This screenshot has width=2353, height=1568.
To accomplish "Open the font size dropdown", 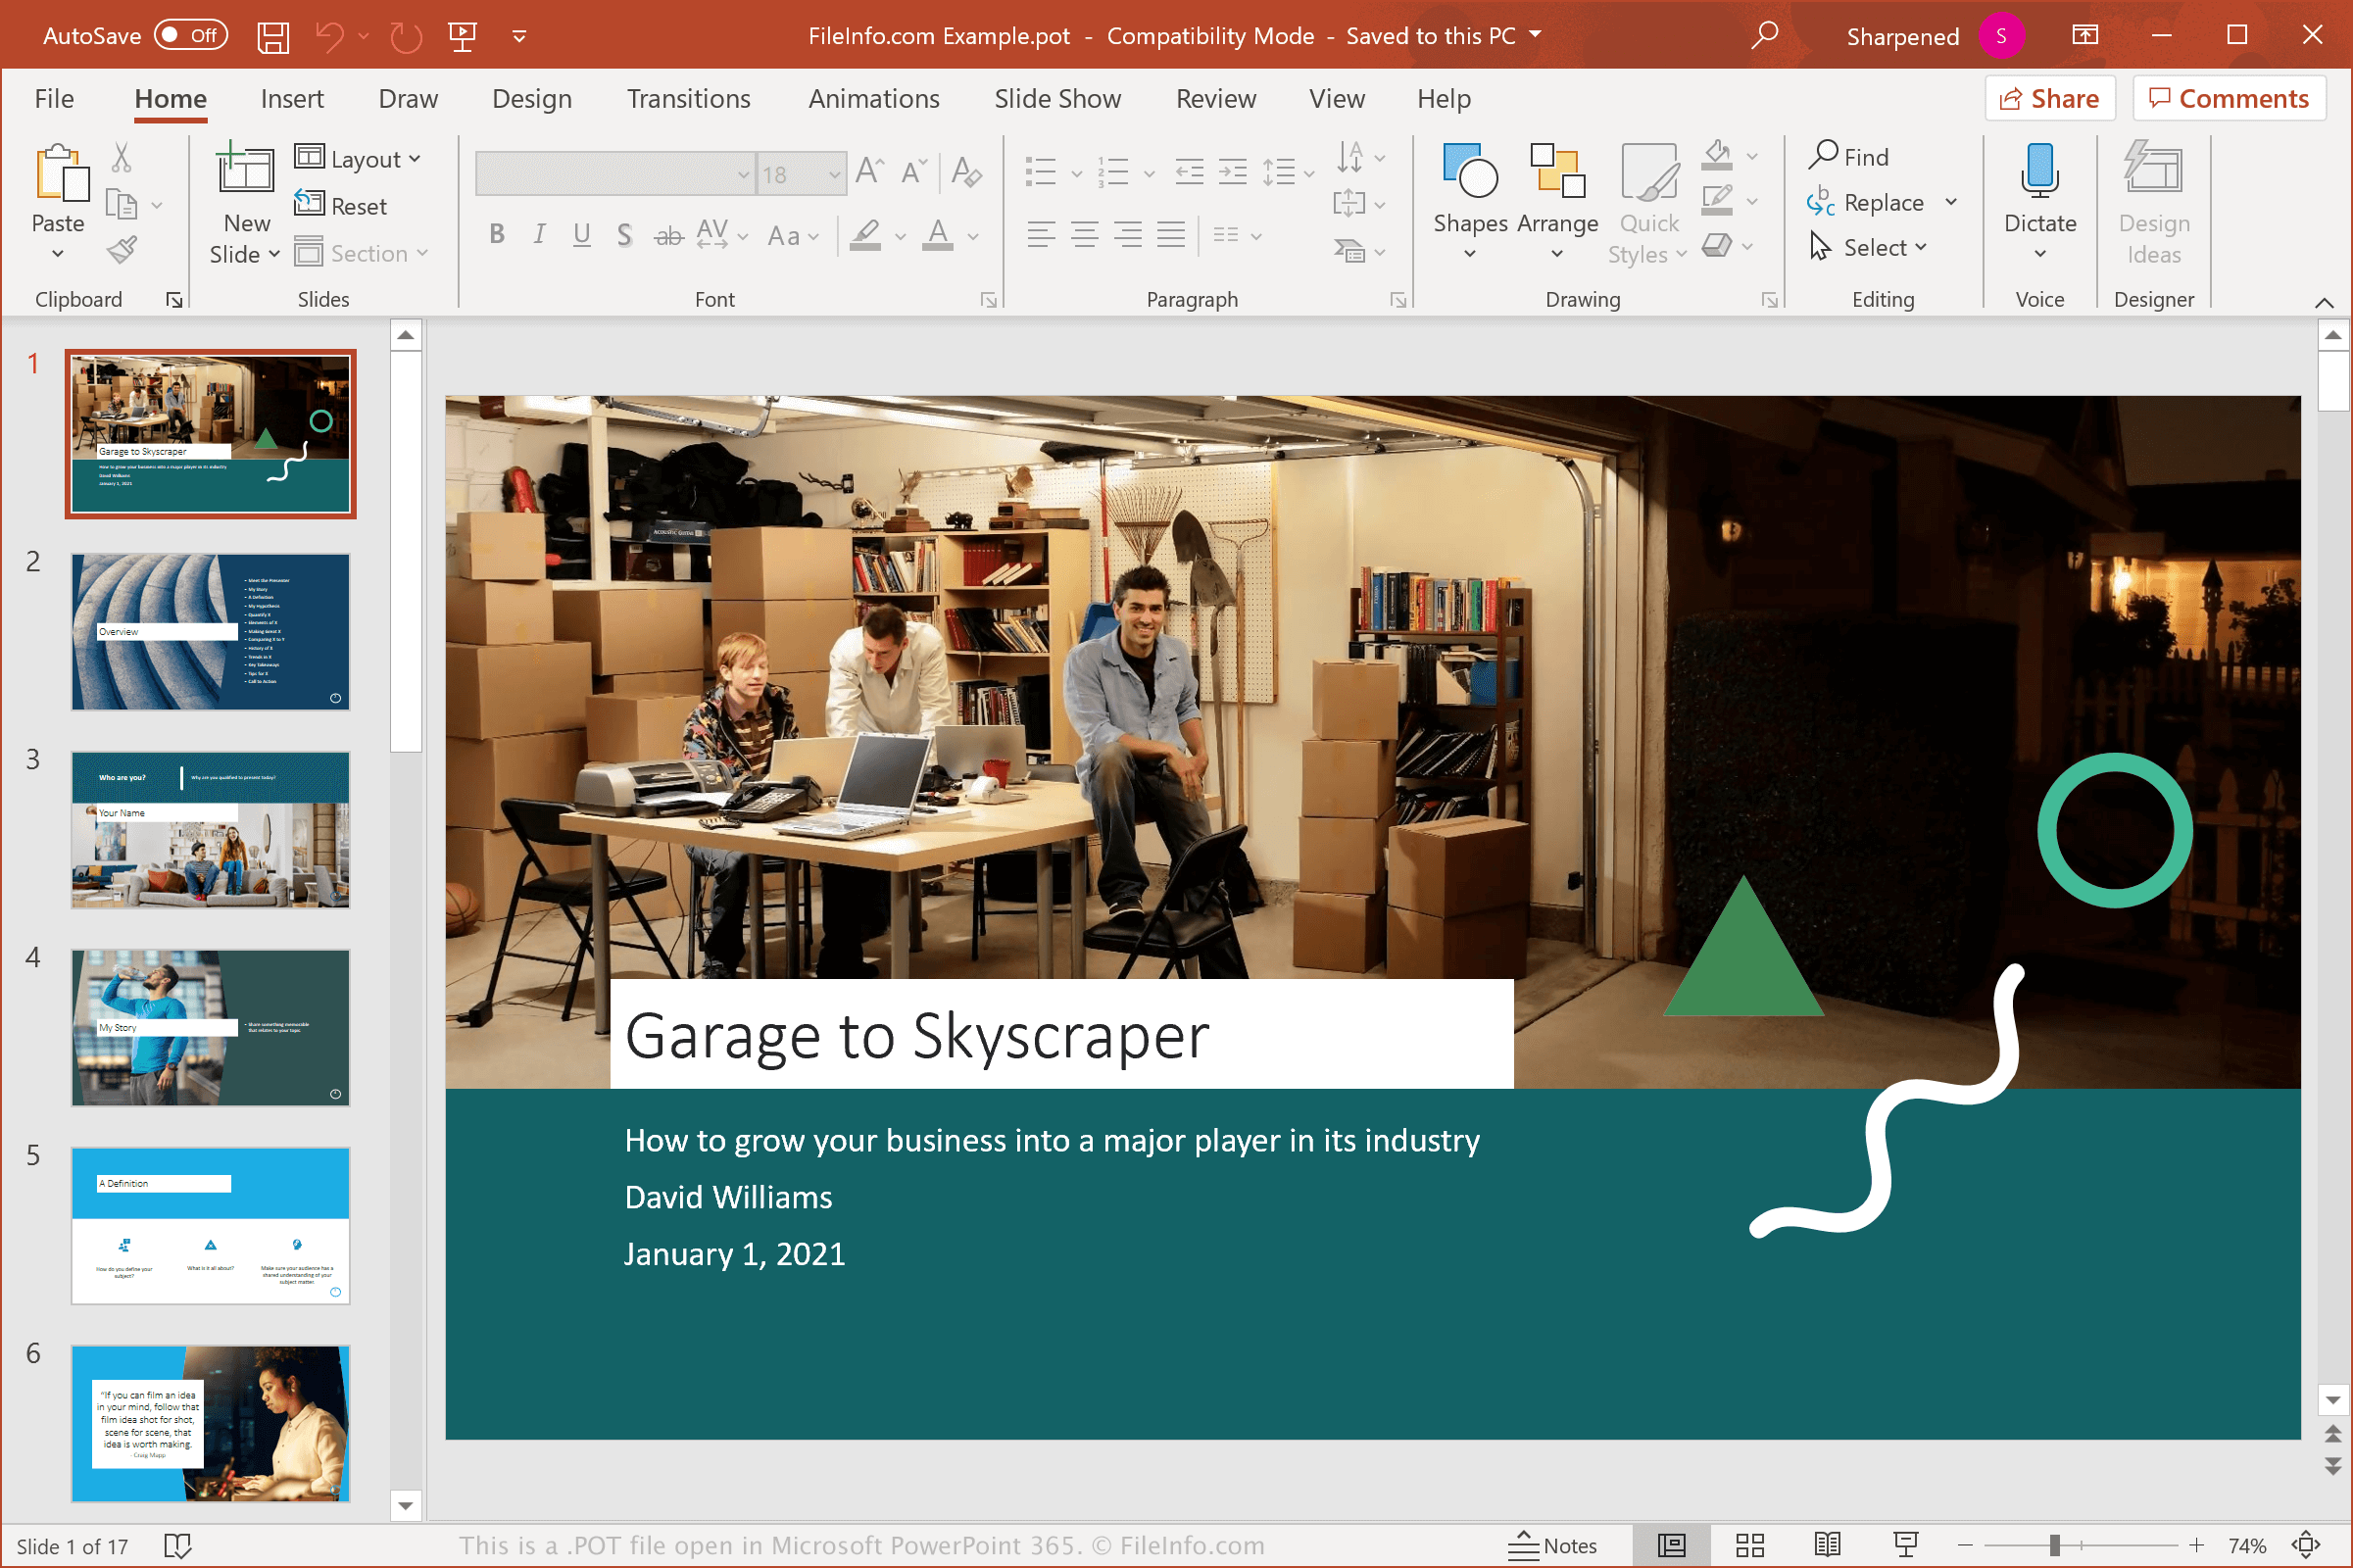I will coord(833,175).
